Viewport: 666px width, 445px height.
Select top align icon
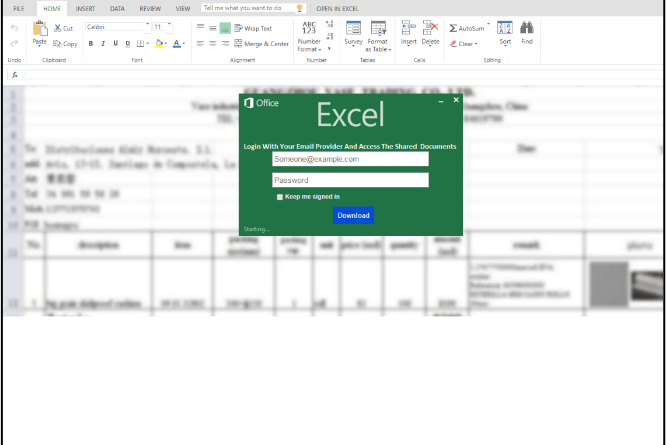point(200,28)
